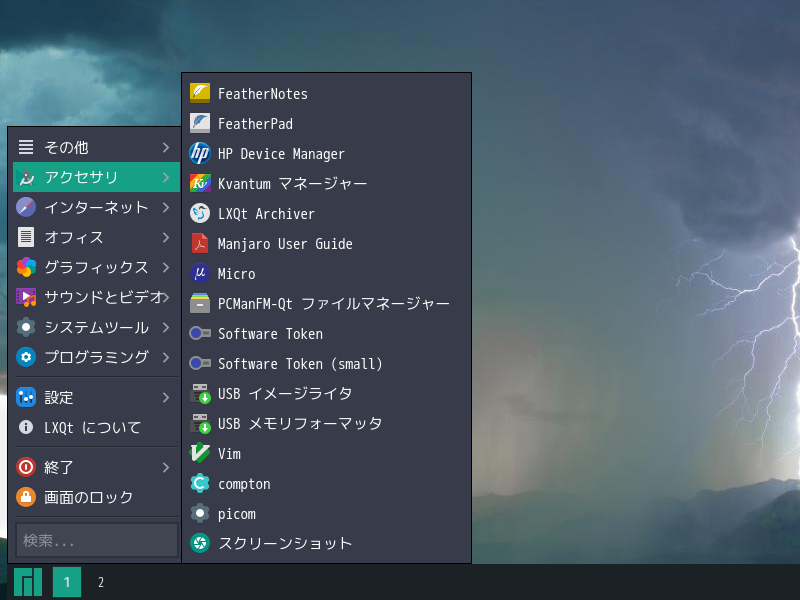Click the サウンドとビデオ film icon
This screenshot has width=800, height=600.
coord(26,297)
